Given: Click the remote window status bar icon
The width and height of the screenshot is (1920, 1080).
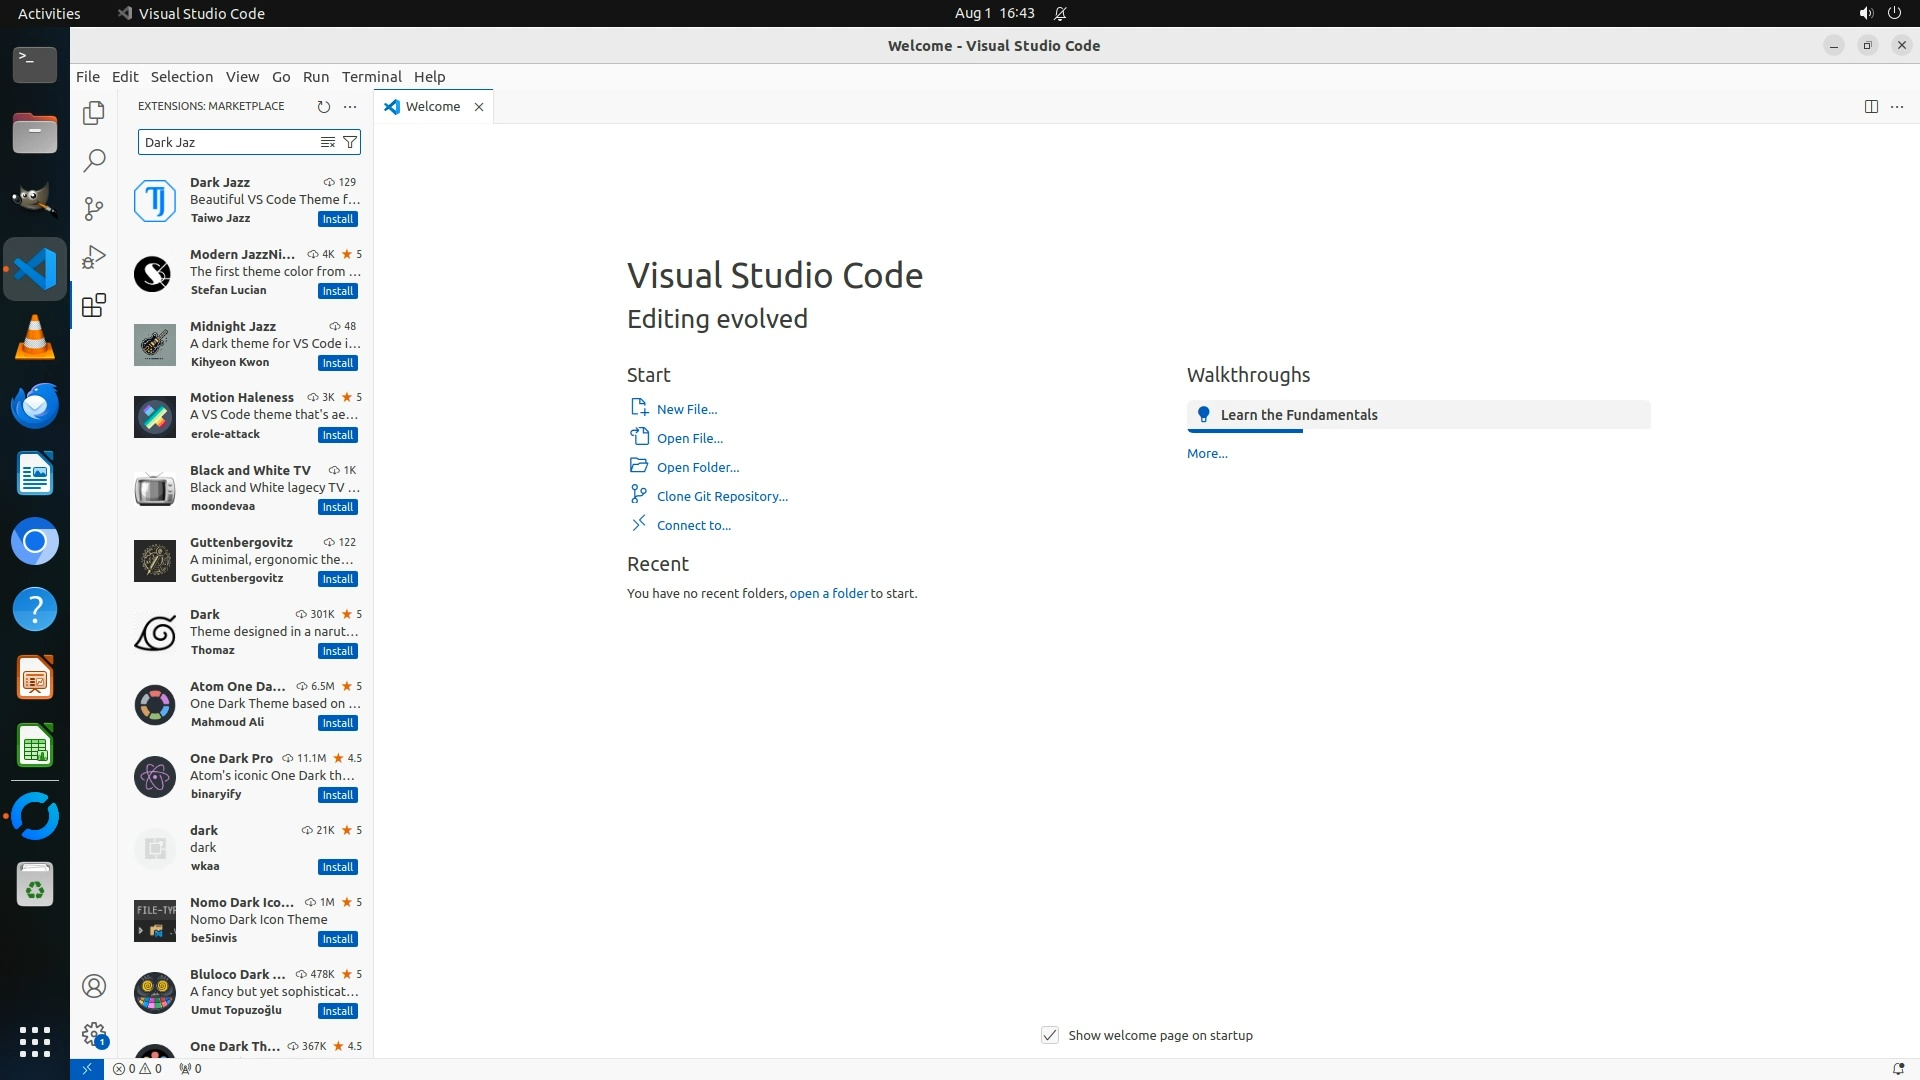Looking at the screenshot, I should tap(87, 1068).
